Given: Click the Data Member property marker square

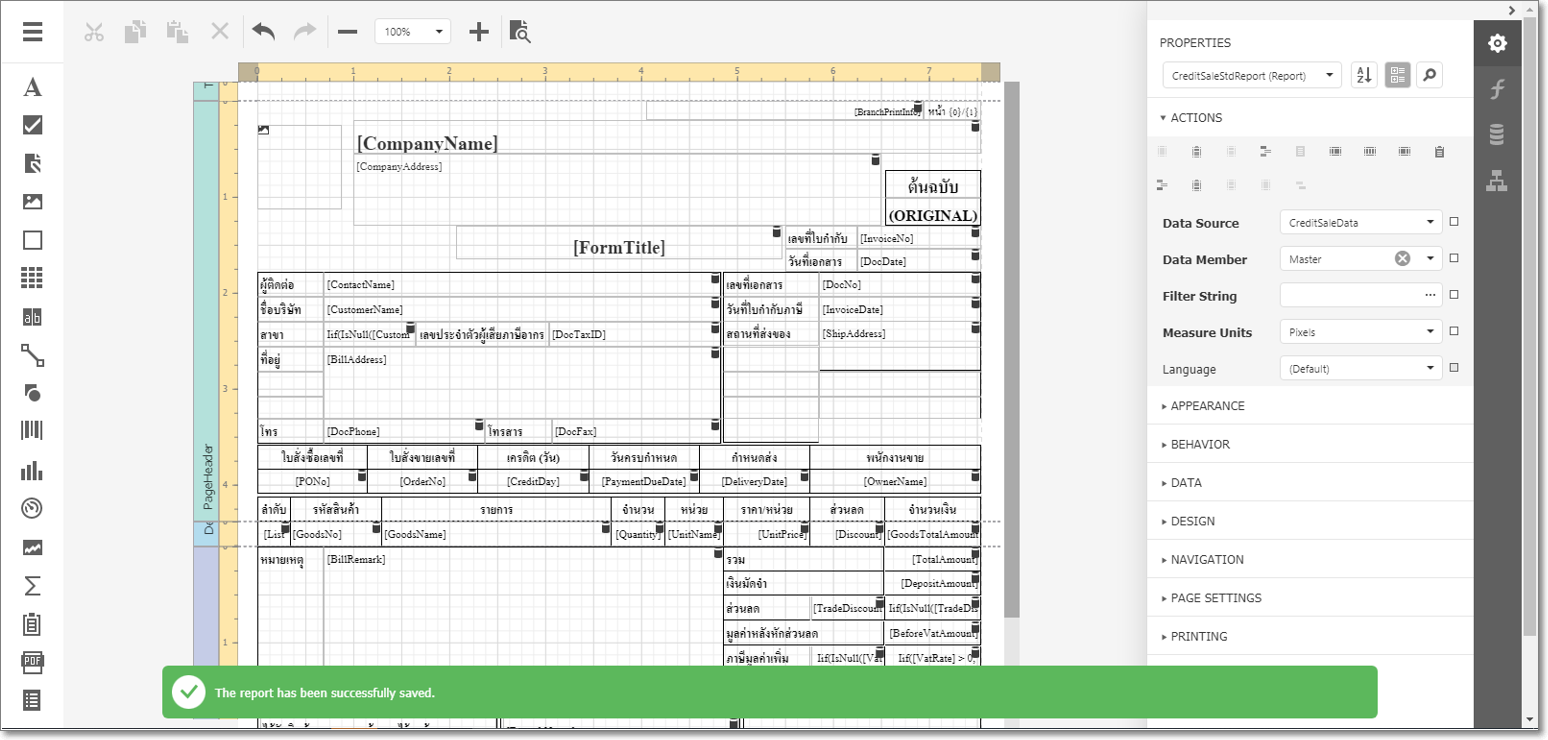Looking at the screenshot, I should 1454,258.
